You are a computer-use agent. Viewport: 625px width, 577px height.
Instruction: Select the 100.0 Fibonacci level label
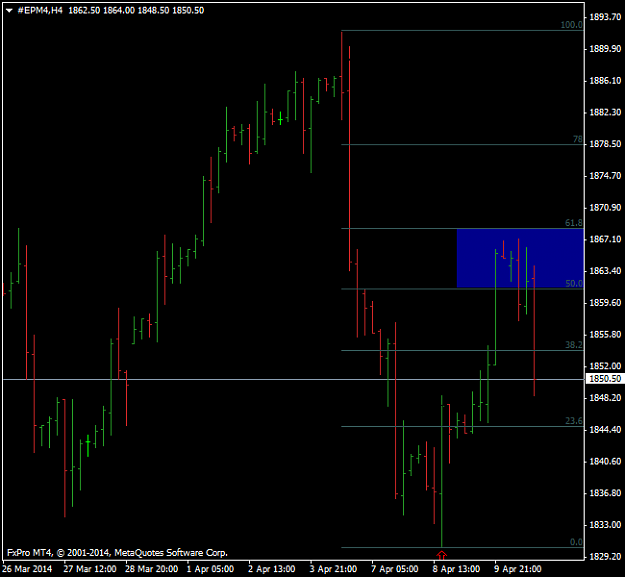[x=572, y=25]
